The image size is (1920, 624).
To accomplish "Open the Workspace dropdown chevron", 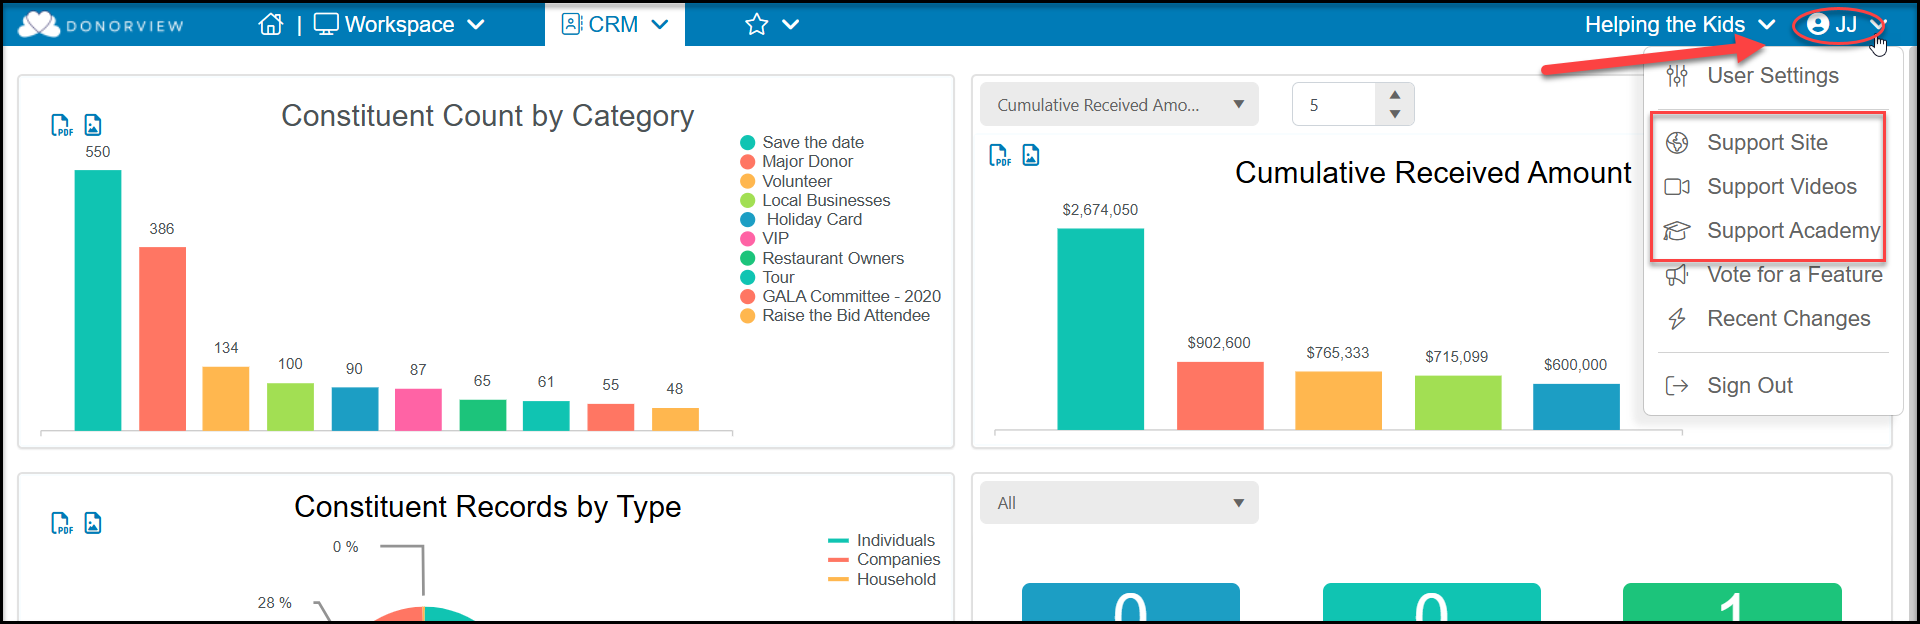I will point(476,25).
